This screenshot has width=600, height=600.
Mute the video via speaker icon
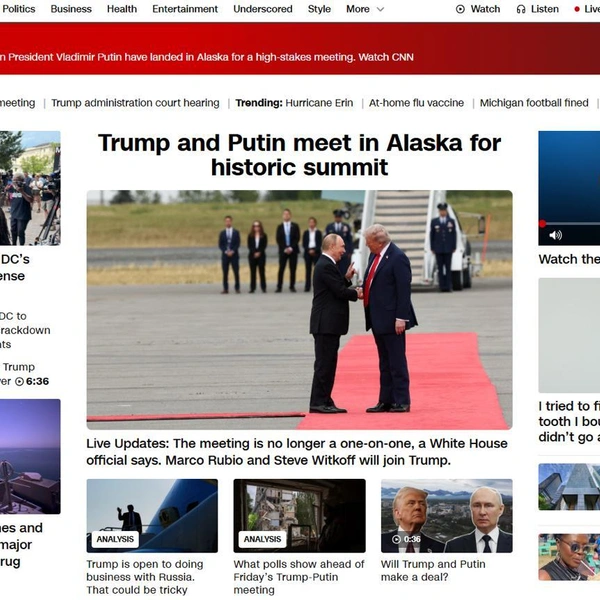[x=555, y=235]
